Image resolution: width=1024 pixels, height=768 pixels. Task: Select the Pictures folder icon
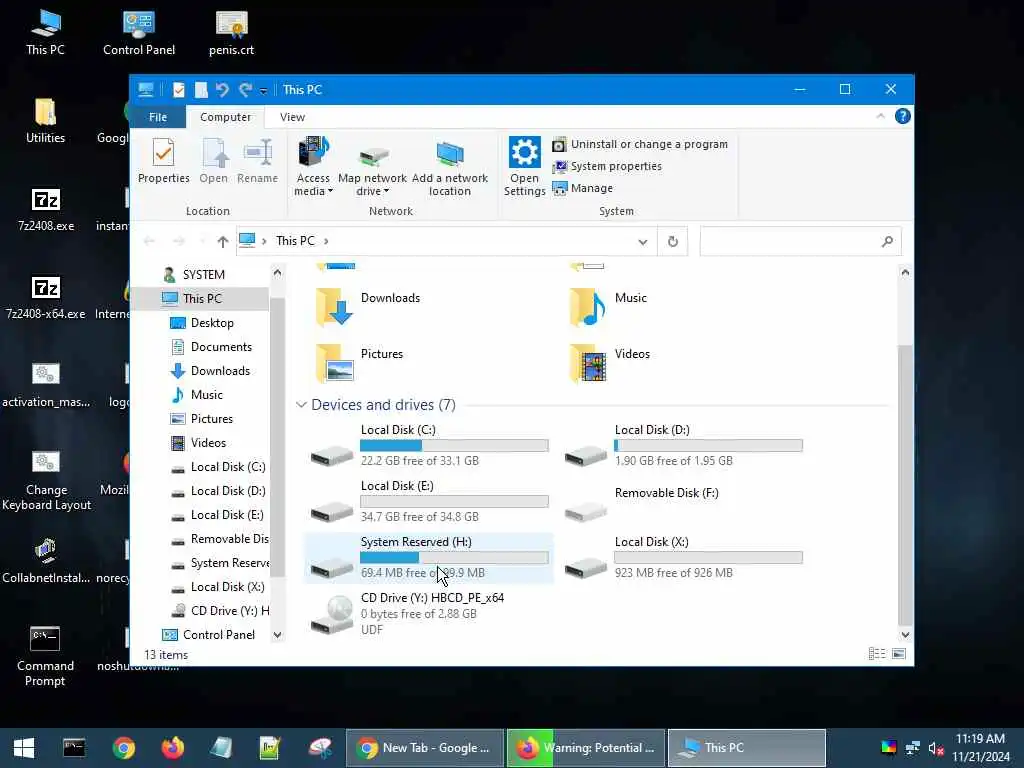click(x=335, y=362)
